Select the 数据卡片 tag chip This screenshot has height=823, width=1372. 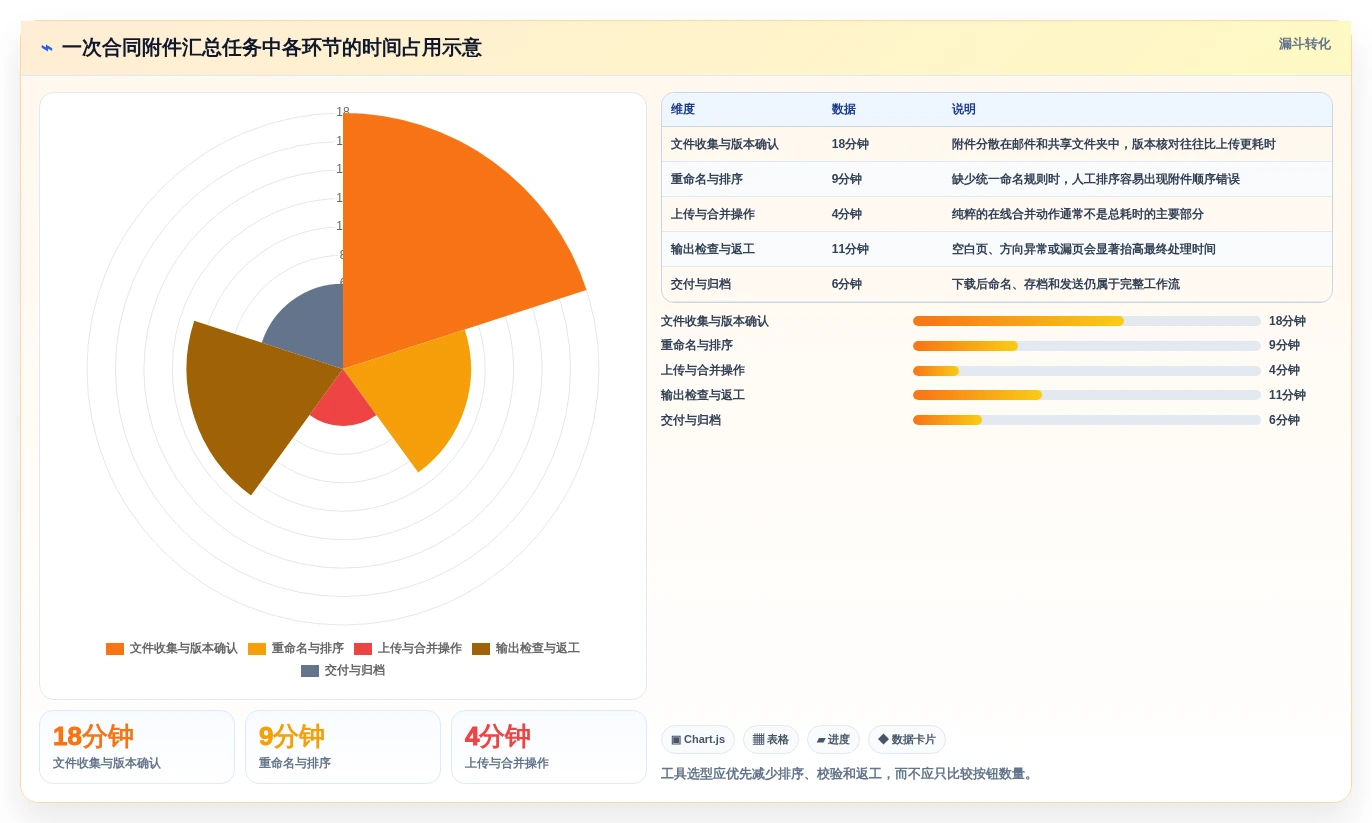pos(907,740)
